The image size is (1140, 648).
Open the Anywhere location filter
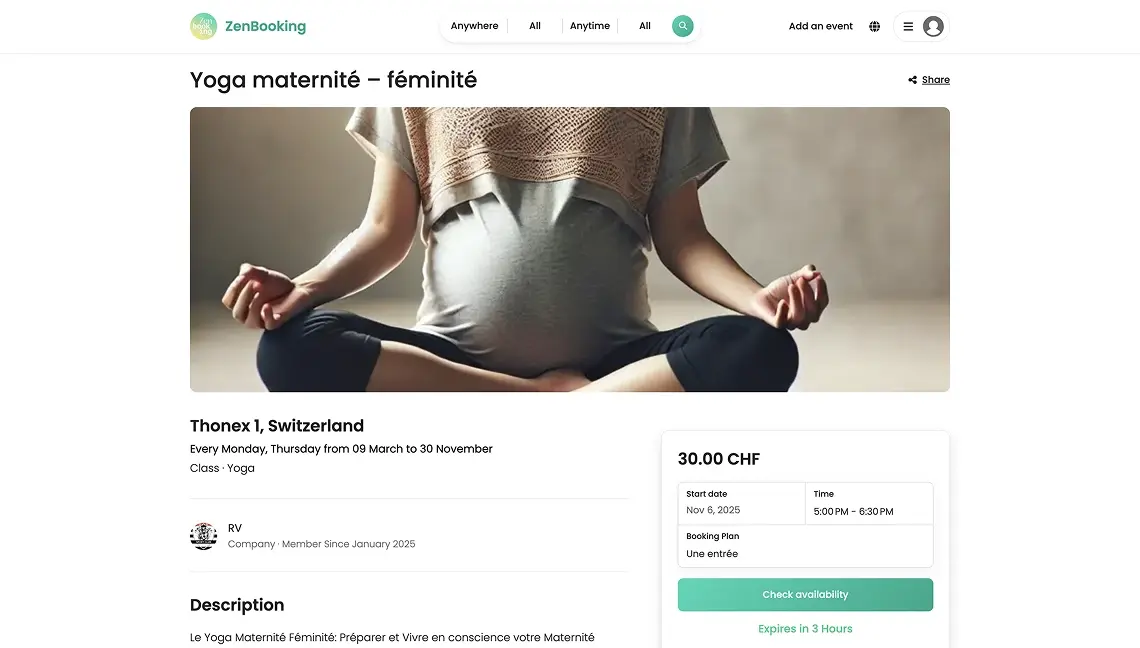click(x=474, y=26)
